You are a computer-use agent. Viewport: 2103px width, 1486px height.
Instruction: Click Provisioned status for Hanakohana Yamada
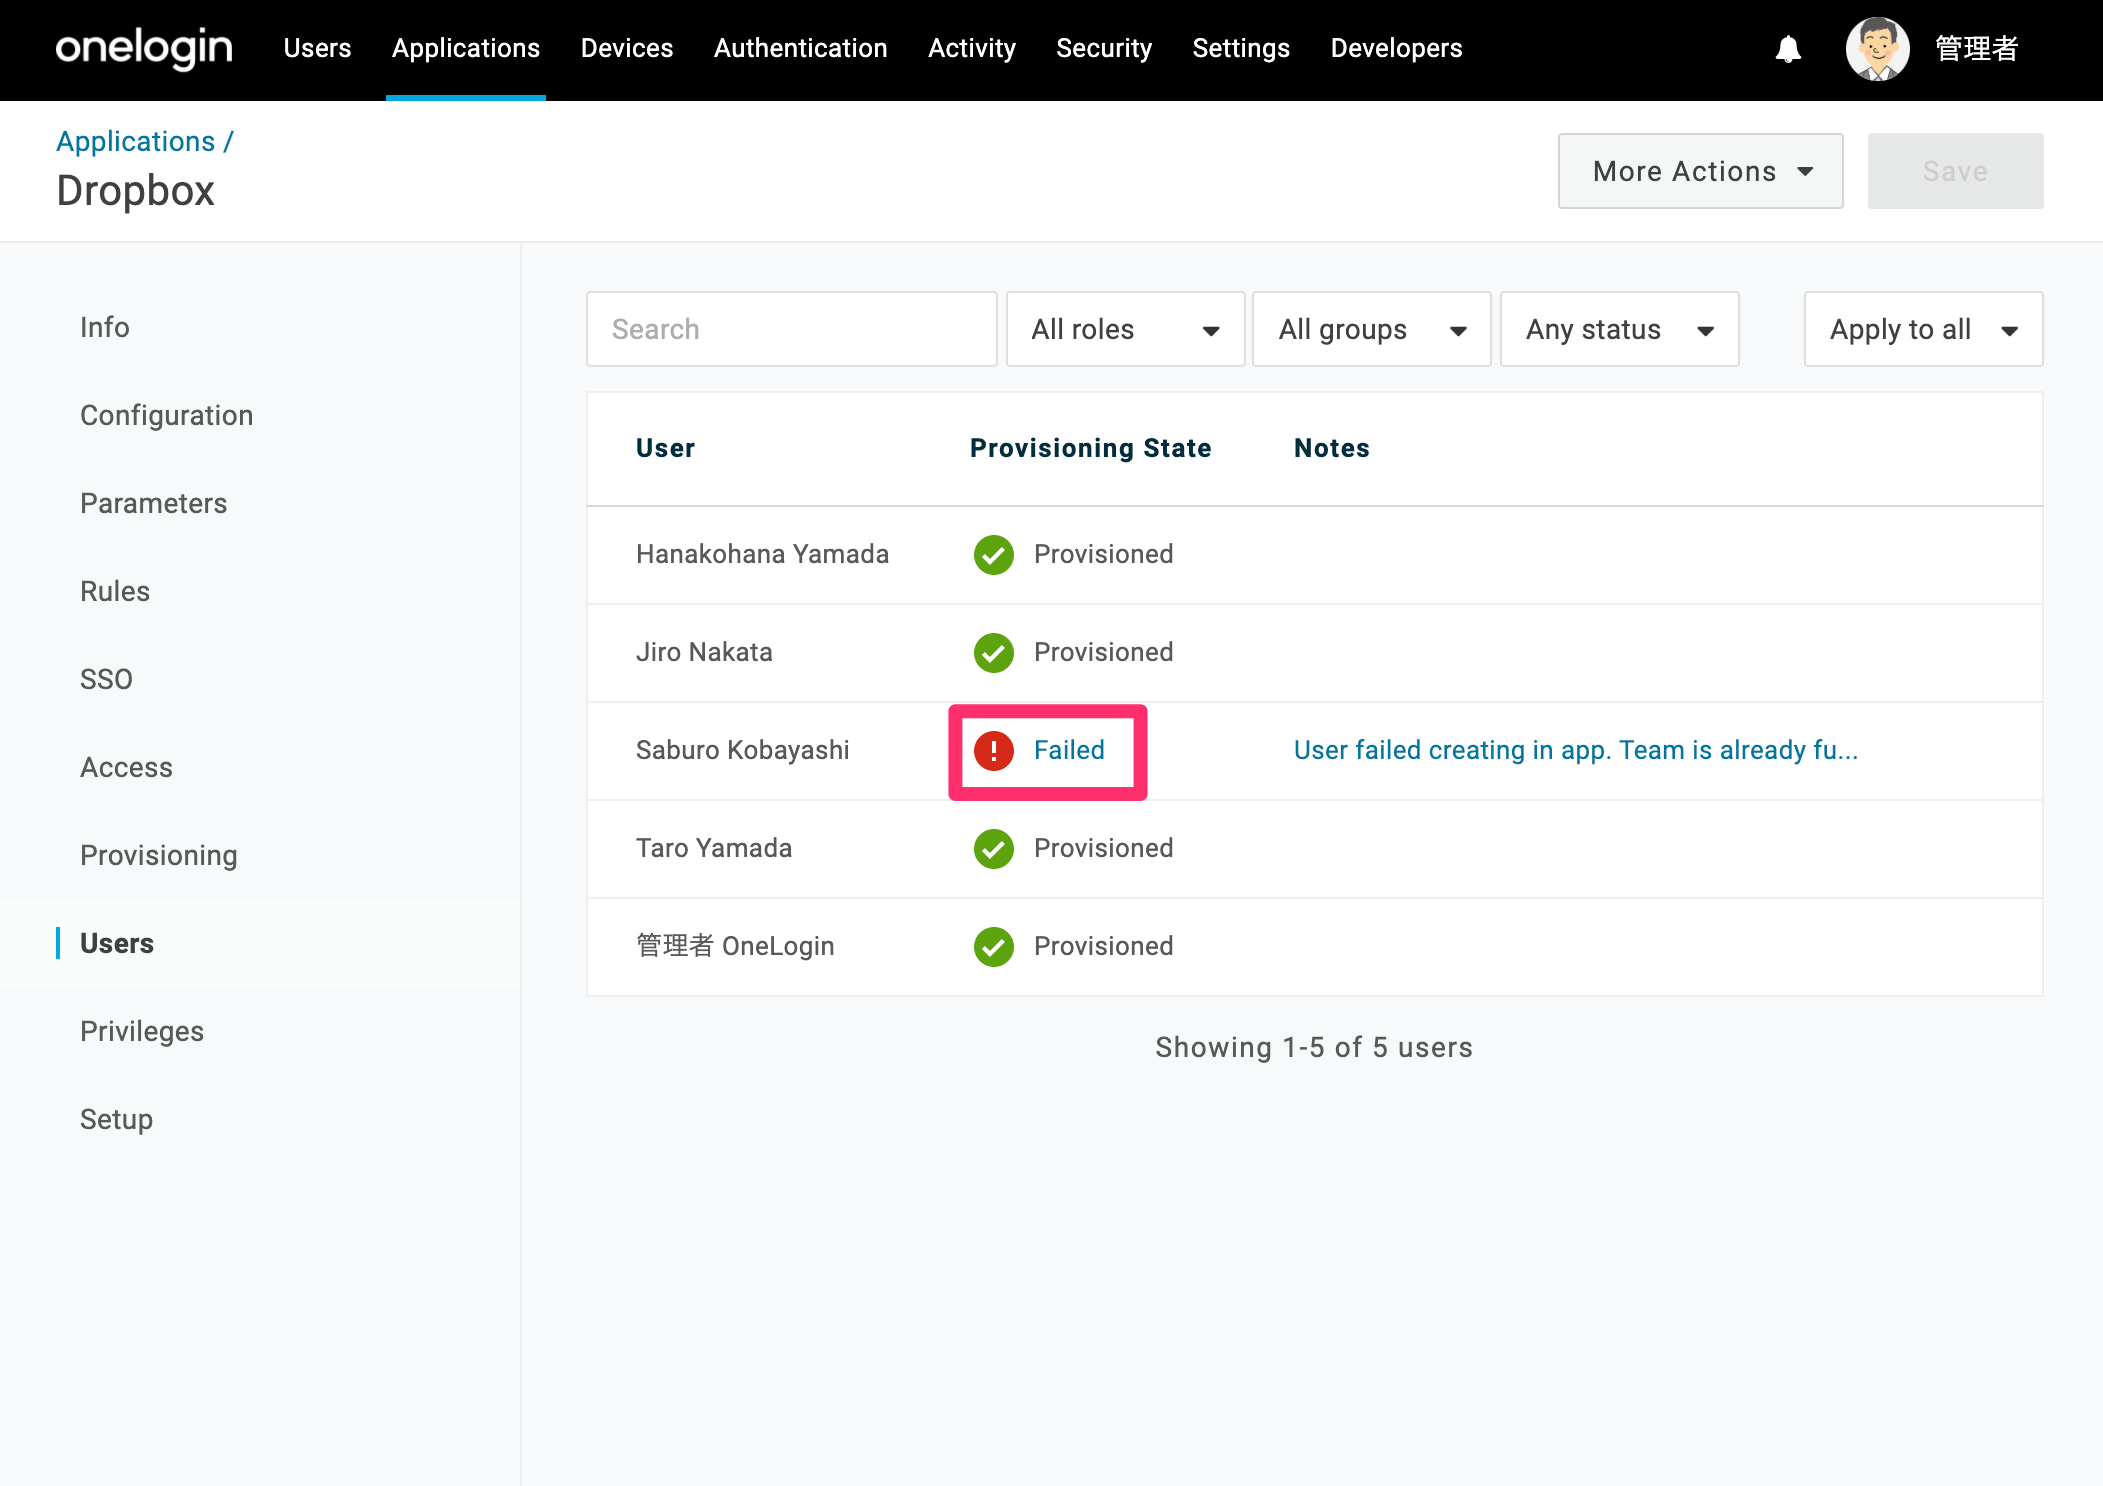coord(1103,554)
